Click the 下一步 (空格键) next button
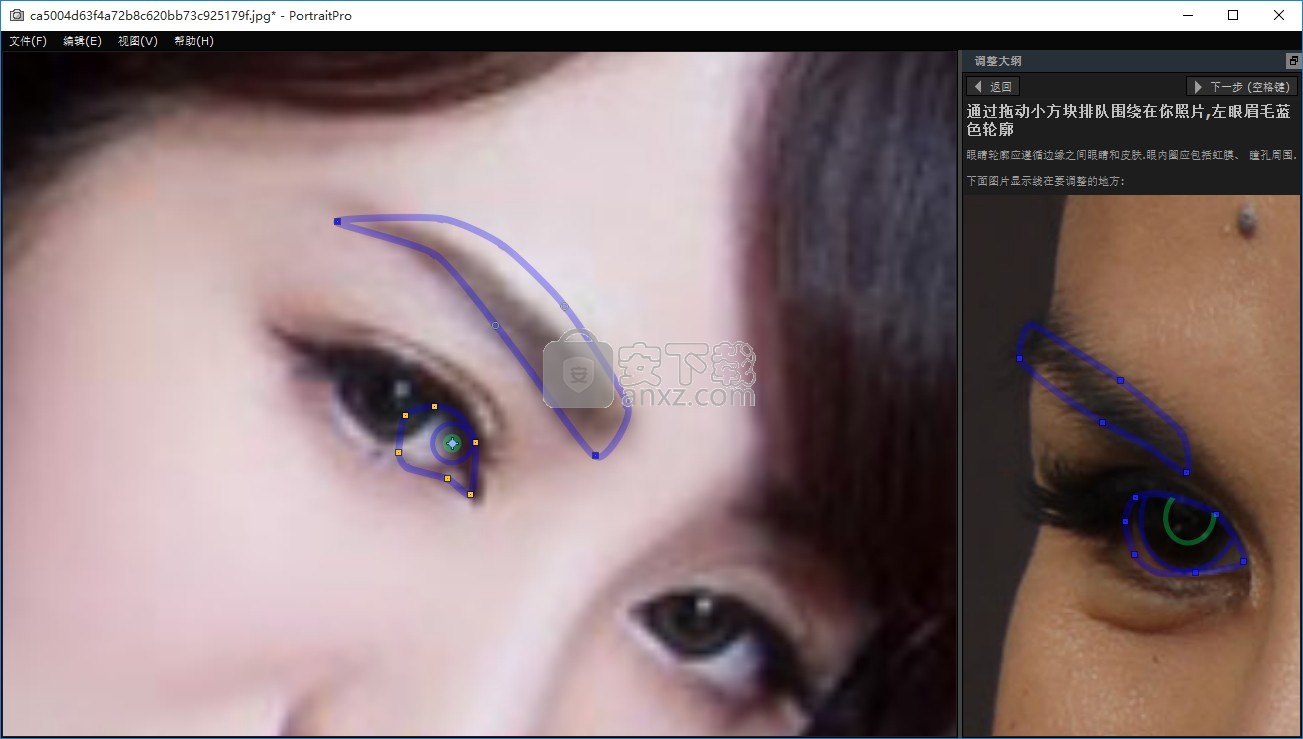The image size is (1303, 739). [1241, 87]
